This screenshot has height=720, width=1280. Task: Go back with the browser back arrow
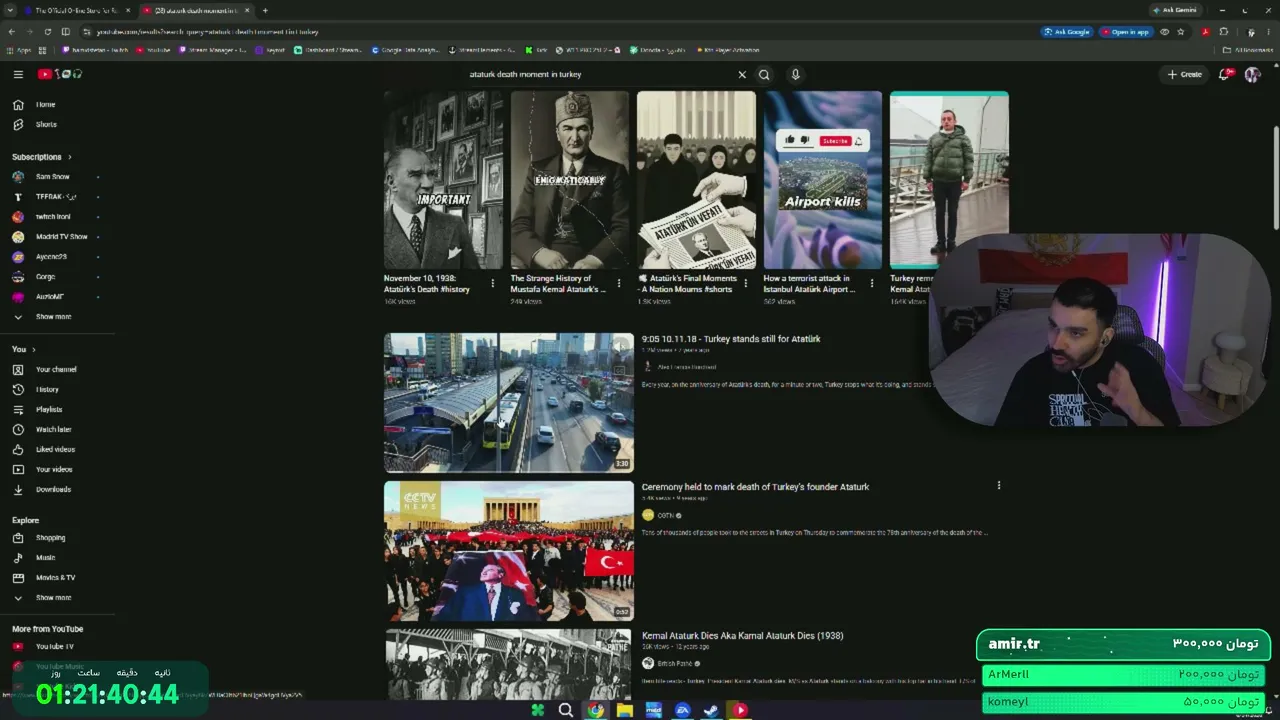coord(12,31)
